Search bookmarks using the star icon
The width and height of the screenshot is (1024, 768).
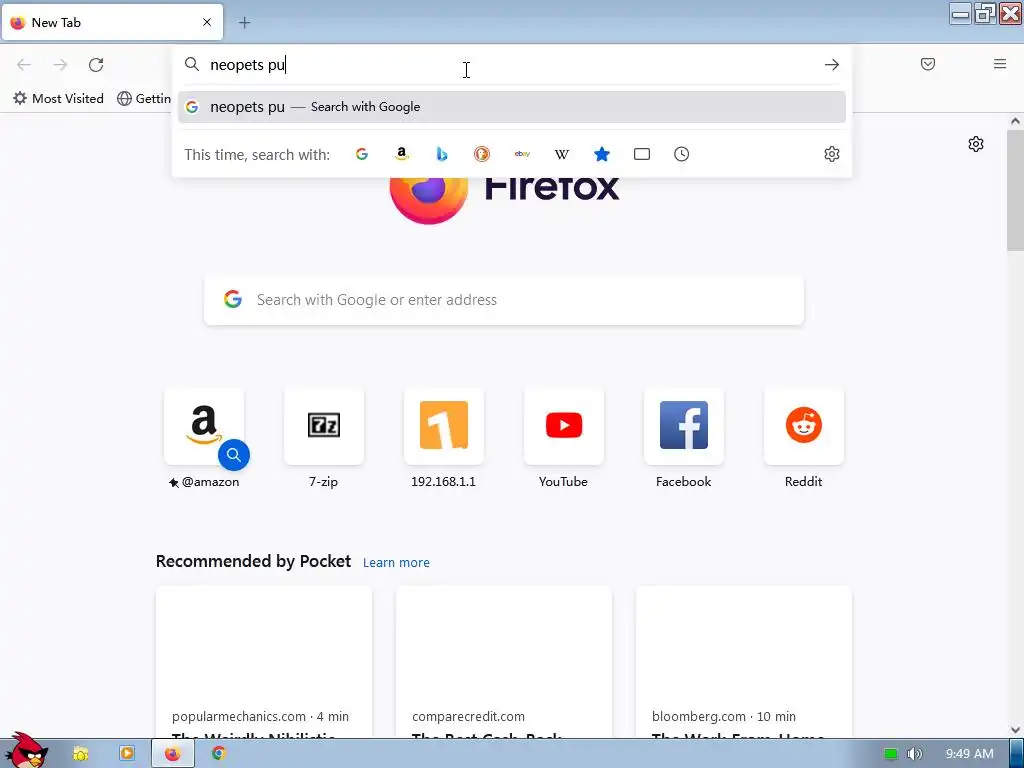click(601, 154)
